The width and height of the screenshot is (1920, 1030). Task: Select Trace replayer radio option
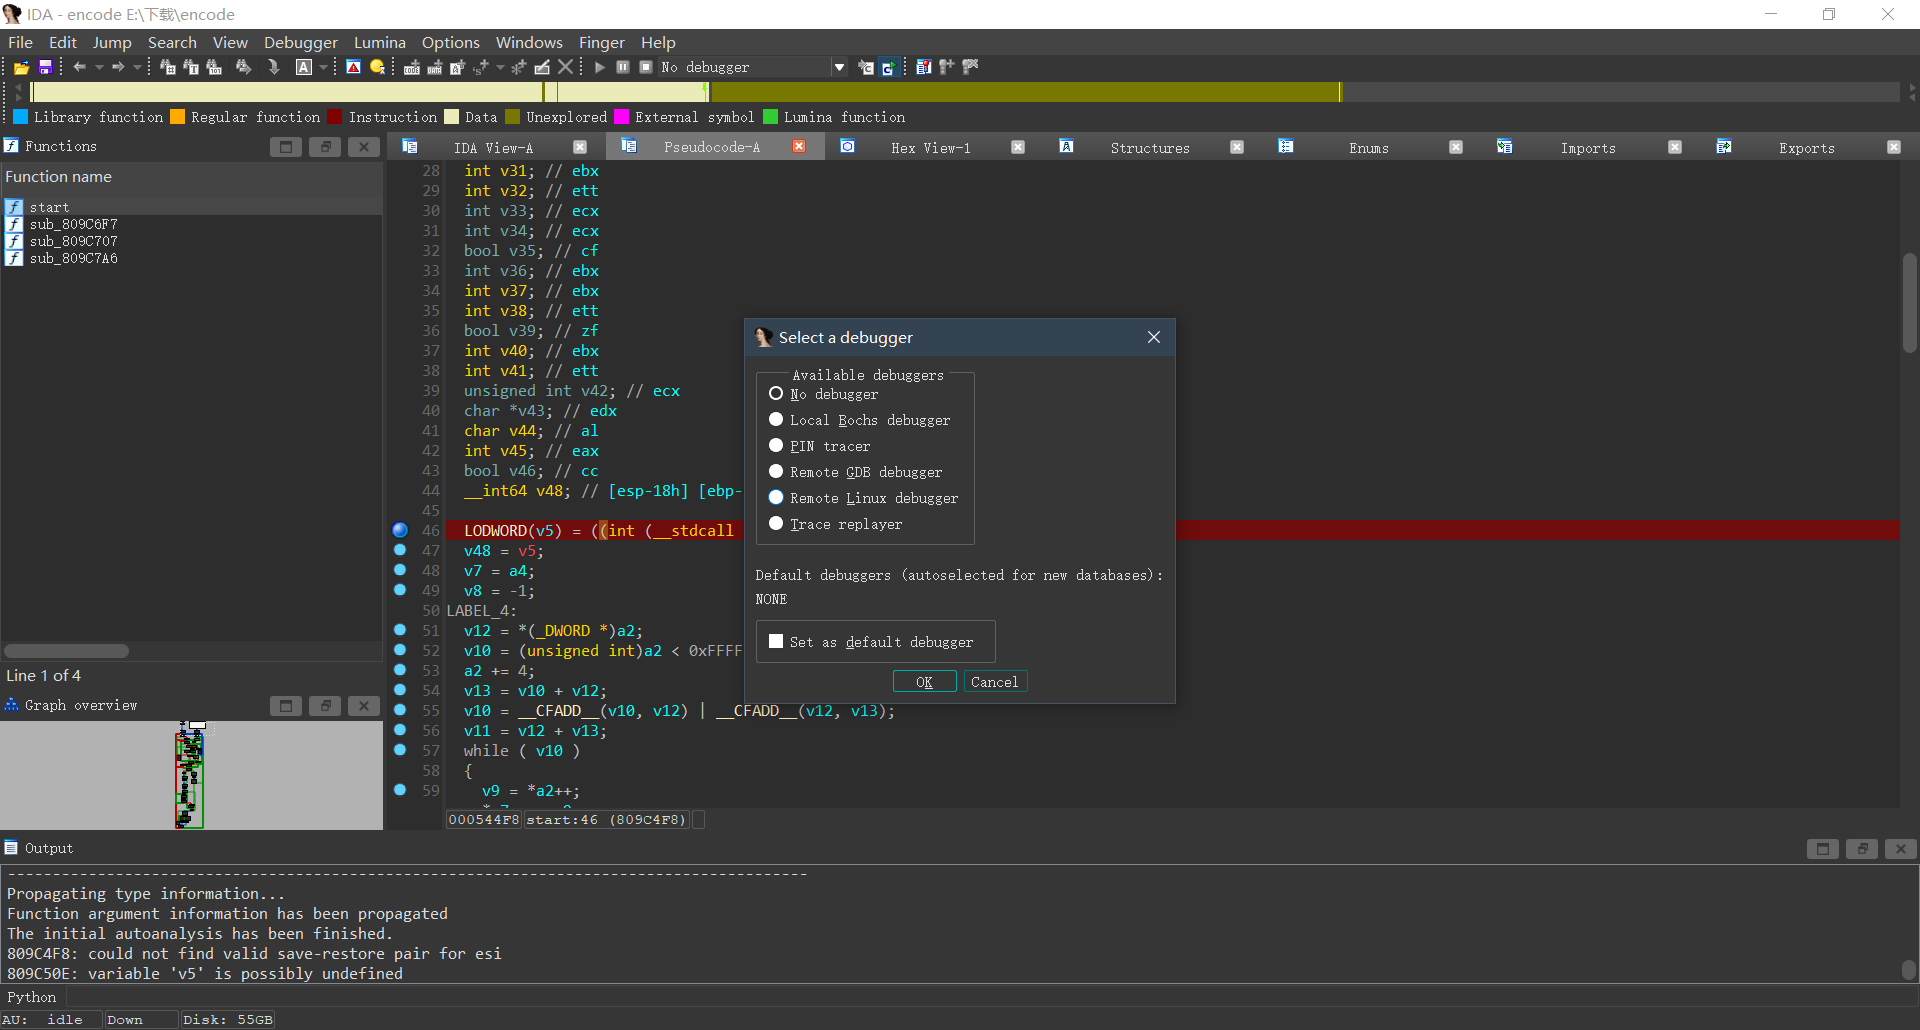click(835, 524)
